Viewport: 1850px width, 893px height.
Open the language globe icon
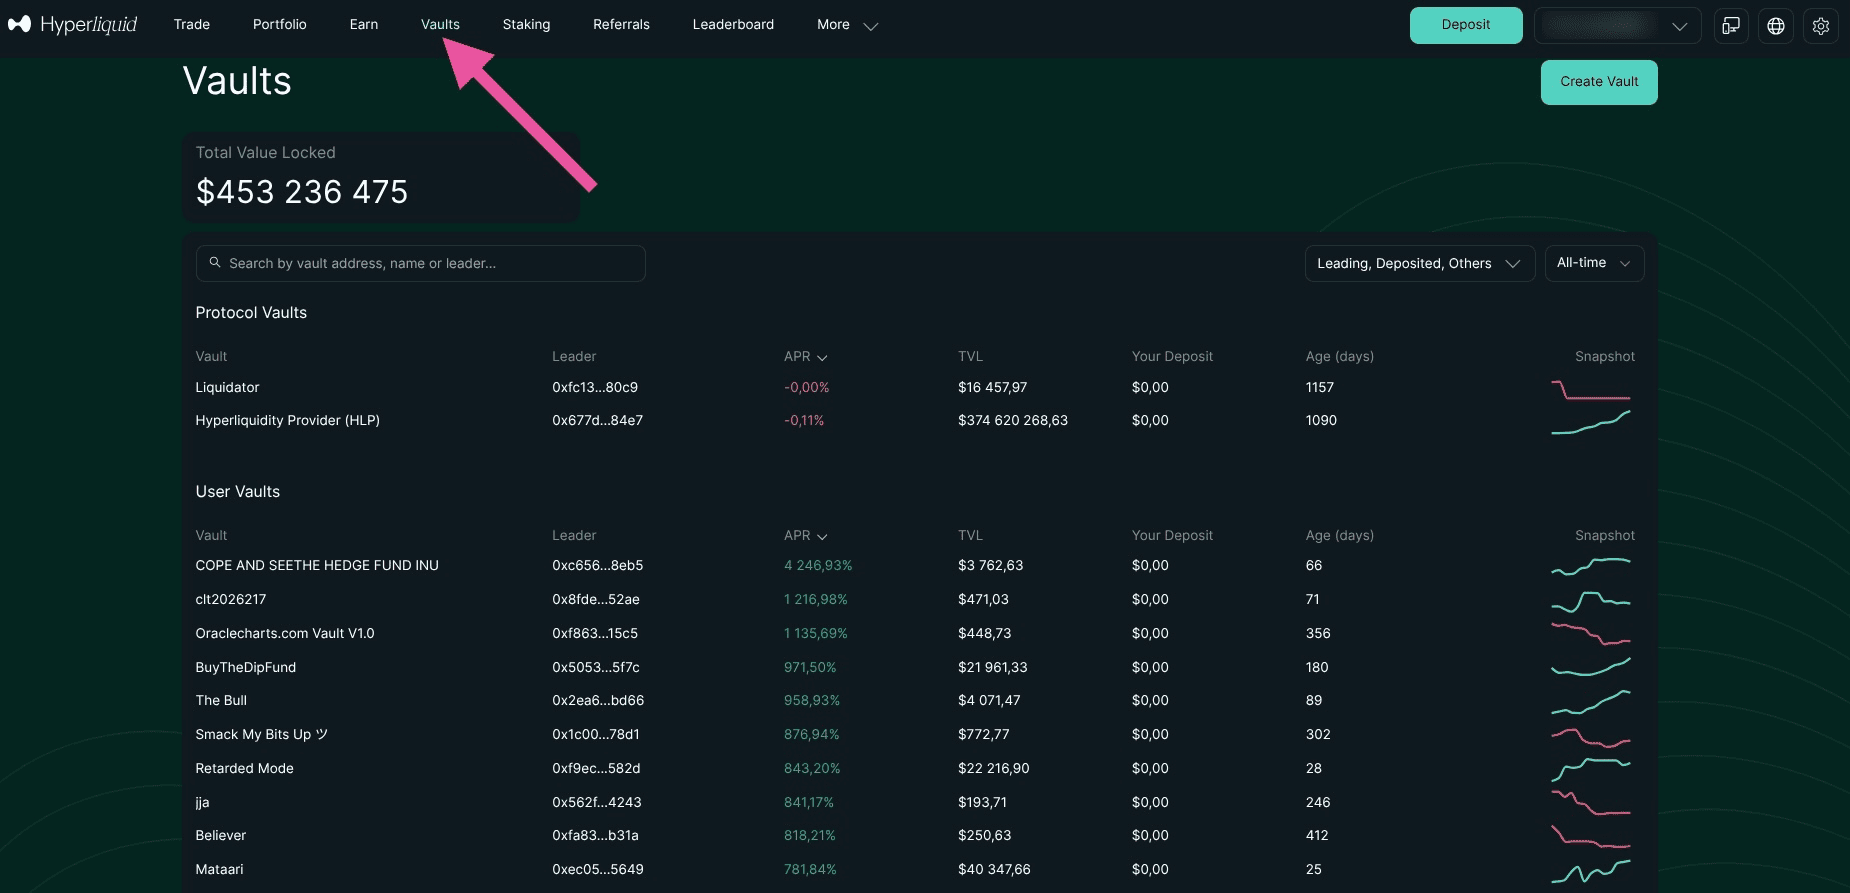(x=1776, y=26)
